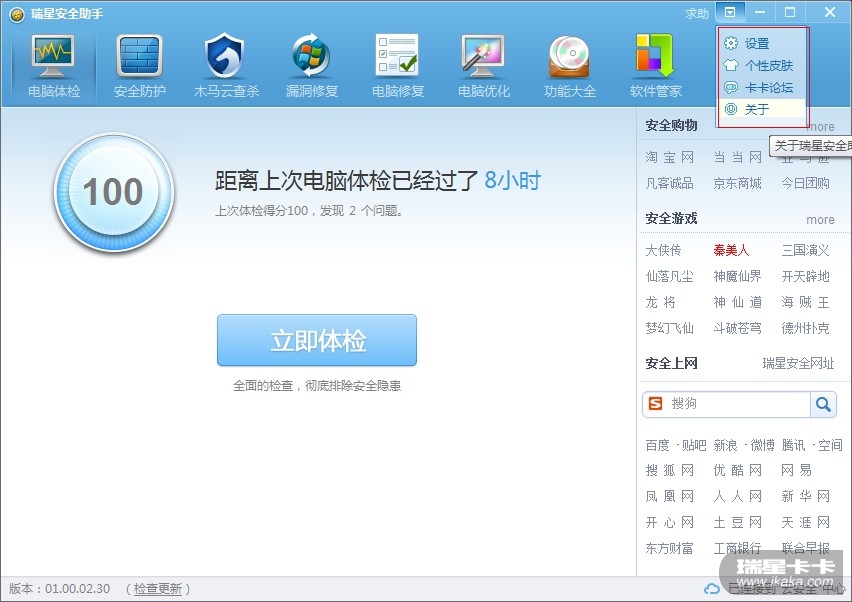Open the 瑞星安全网址 link

point(798,363)
